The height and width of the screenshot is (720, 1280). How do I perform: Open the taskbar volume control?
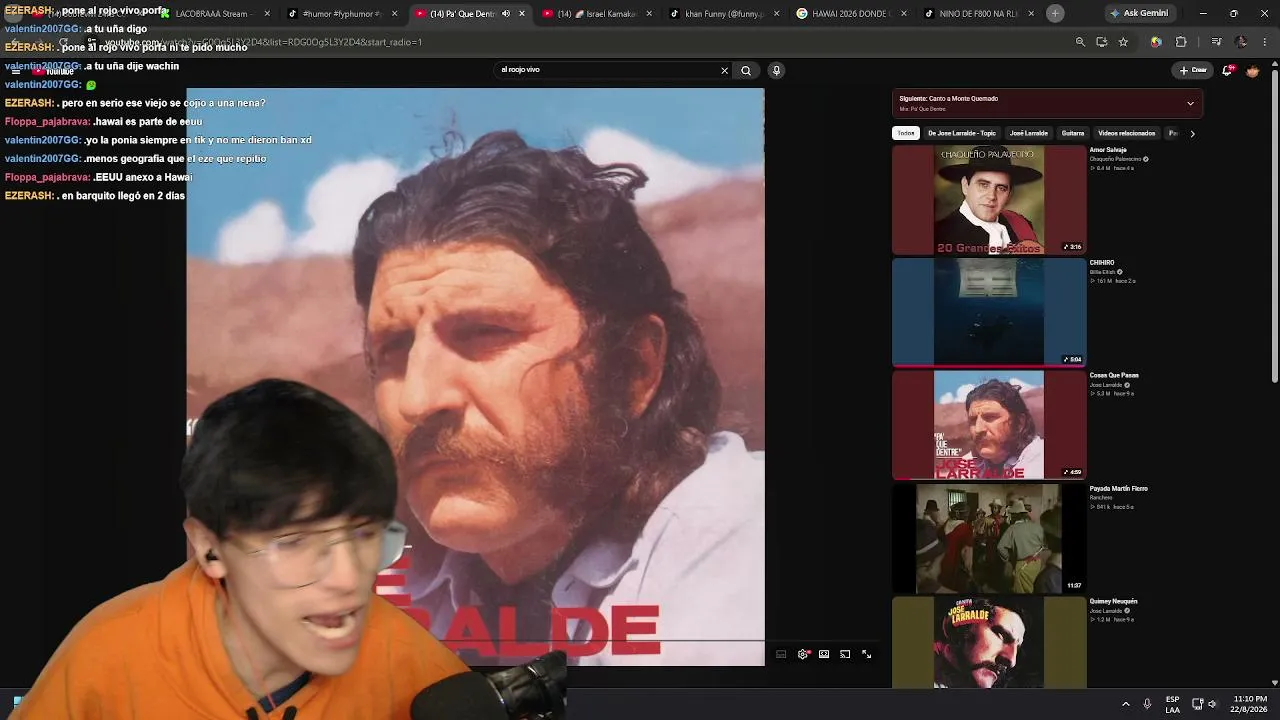coord(1213,704)
